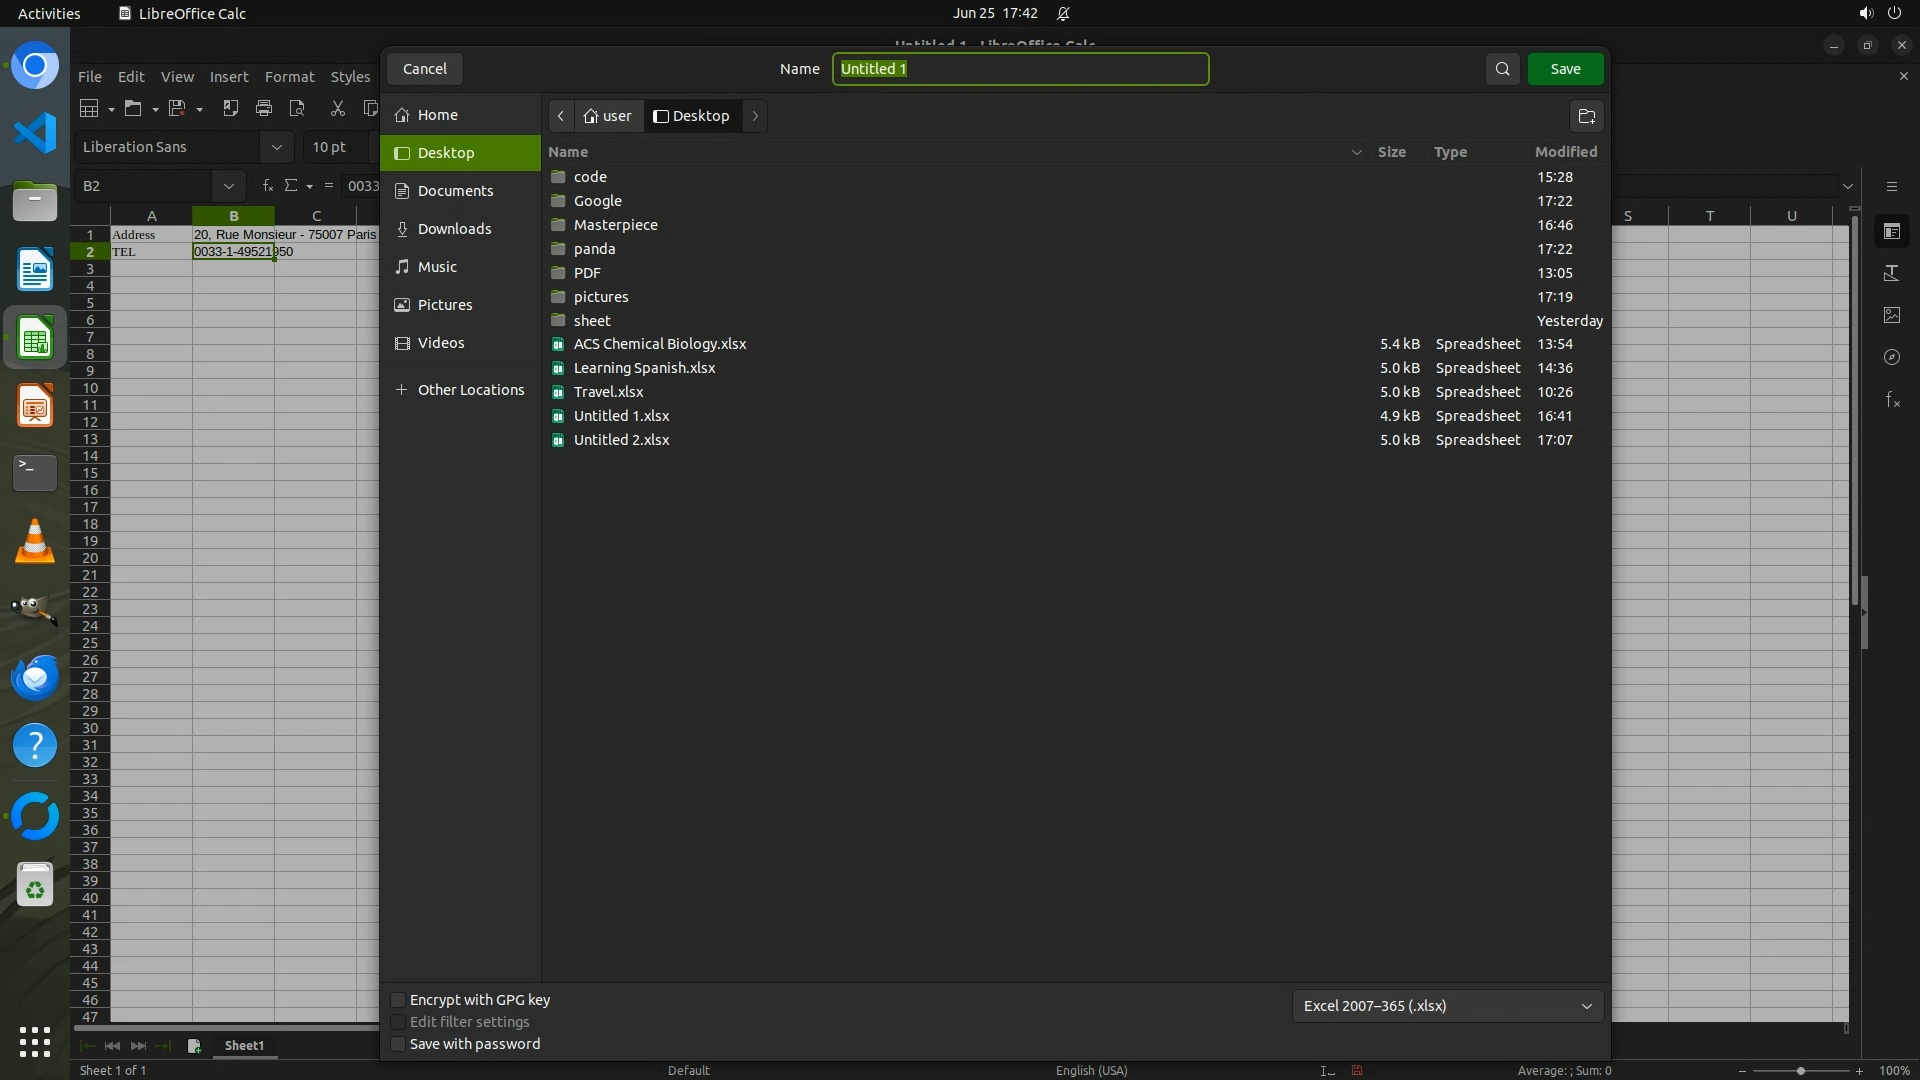Screen dimensions: 1920x1080
Task: Click the Print icon in the Calc toolbar
Action: 264,108
